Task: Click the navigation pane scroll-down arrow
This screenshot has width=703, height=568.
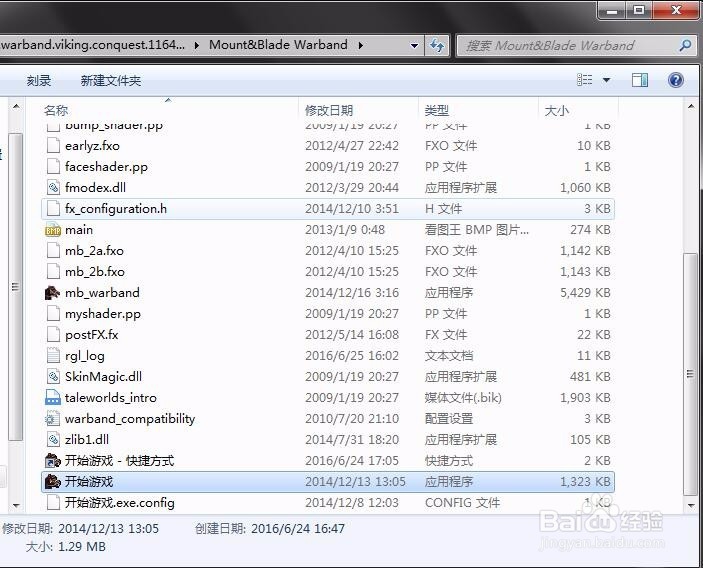Action: point(16,505)
